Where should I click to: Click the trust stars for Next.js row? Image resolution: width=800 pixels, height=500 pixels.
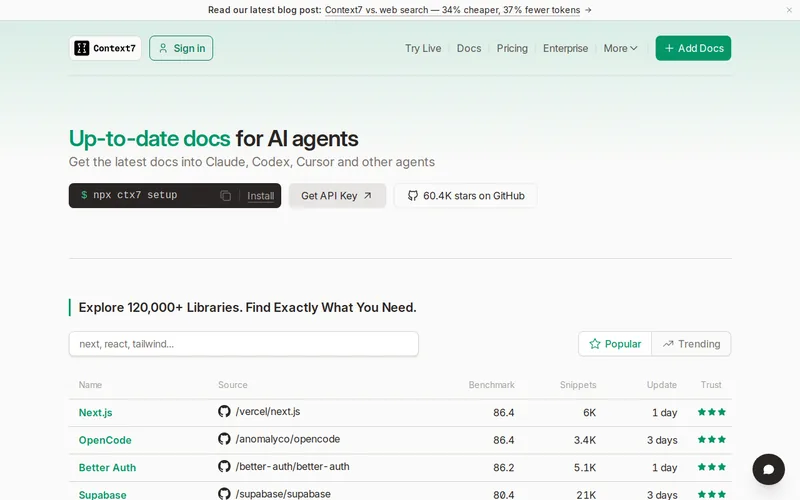[x=712, y=412]
